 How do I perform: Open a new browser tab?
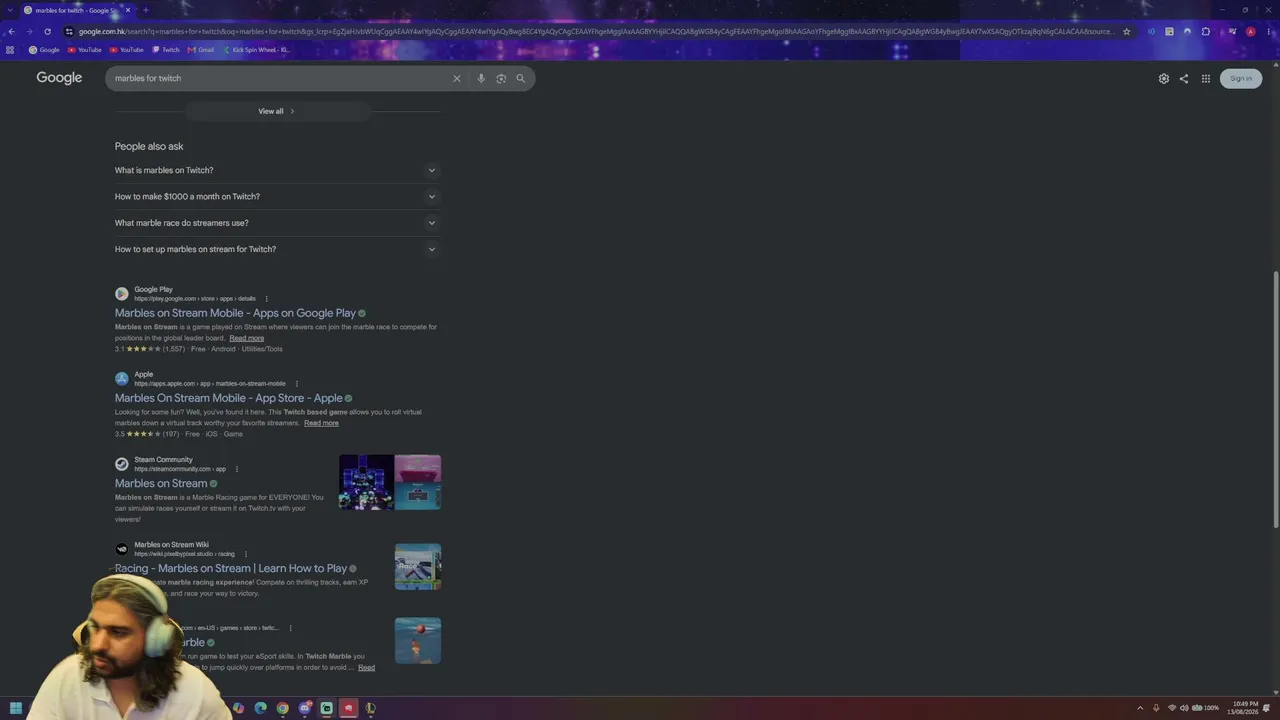click(x=145, y=10)
